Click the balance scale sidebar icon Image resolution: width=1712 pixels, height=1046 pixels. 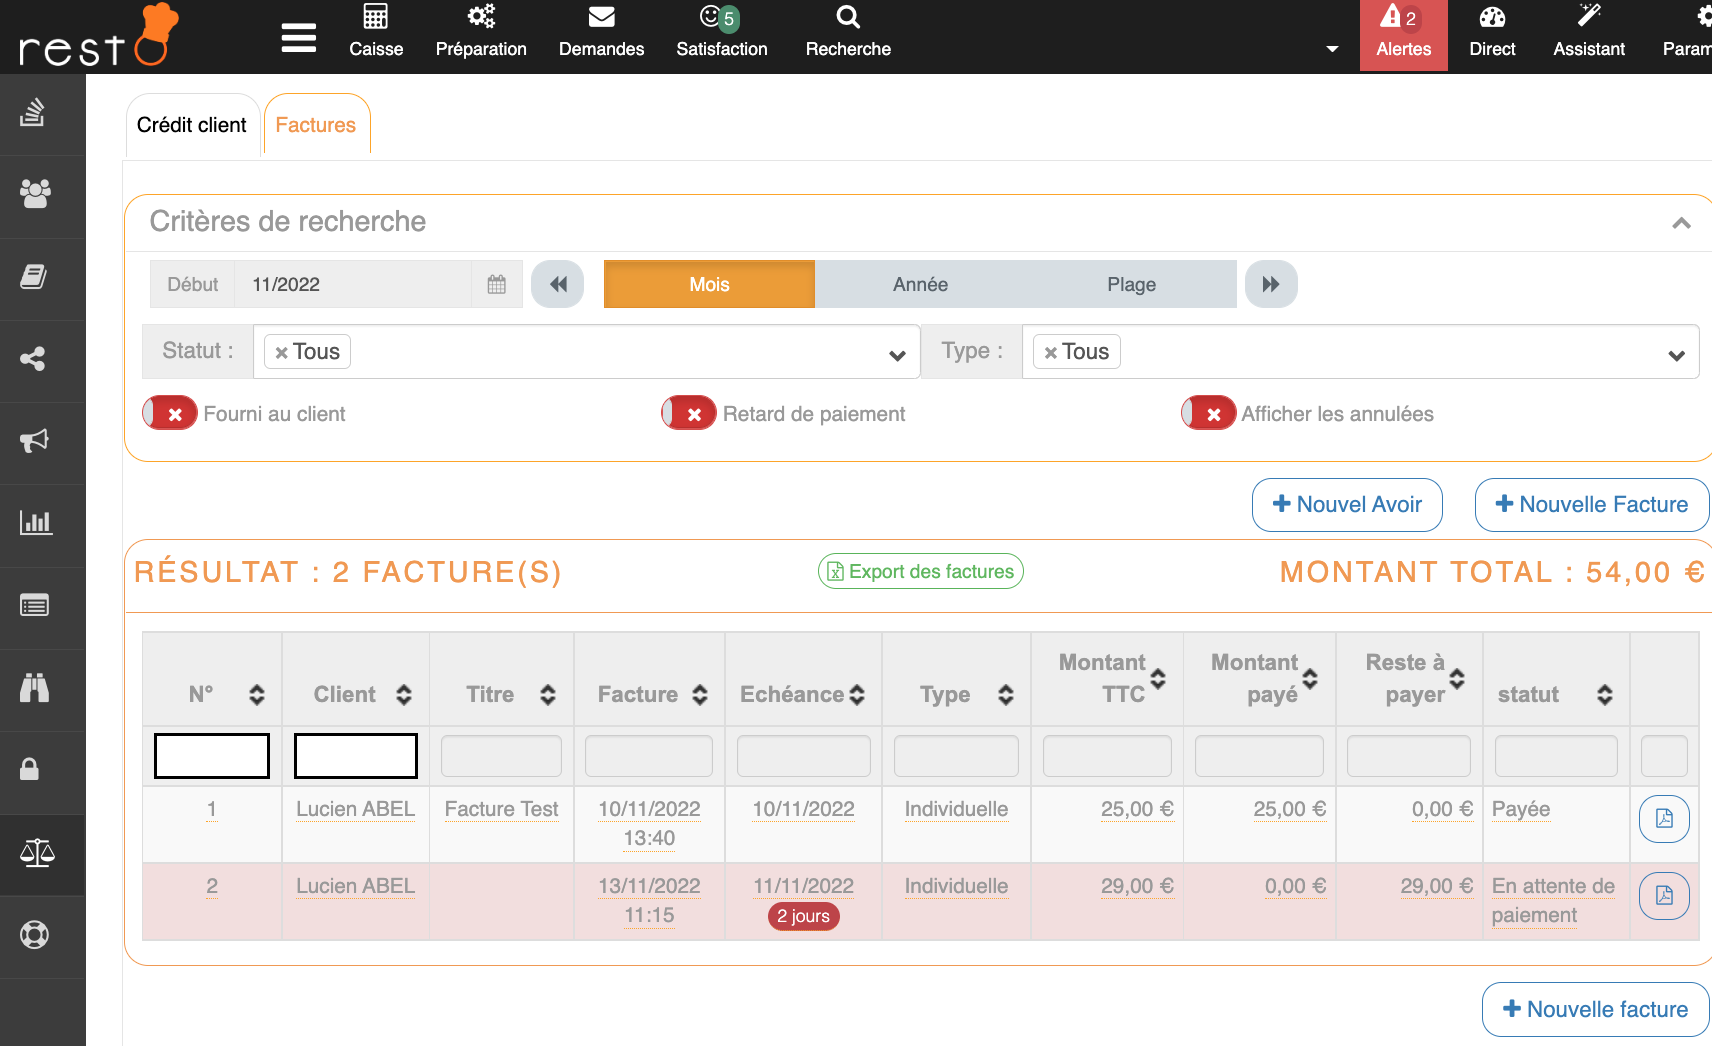[x=37, y=853]
